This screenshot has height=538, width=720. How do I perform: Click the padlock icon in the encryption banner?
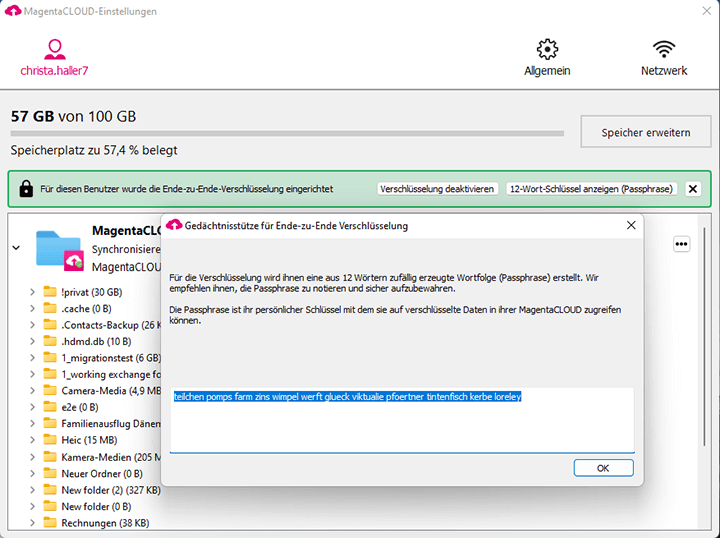coord(26,189)
